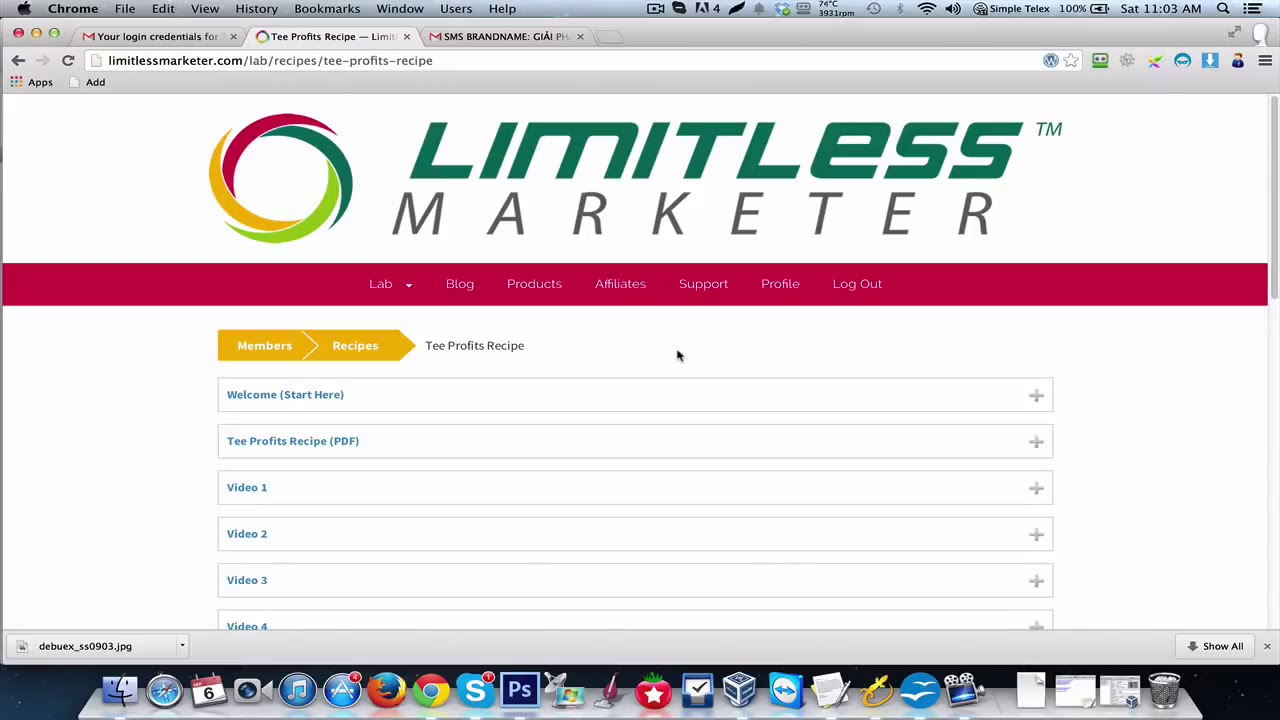Expand Video 3 with its plus icon
Viewport: 1280px width, 720px height.
(1036, 581)
